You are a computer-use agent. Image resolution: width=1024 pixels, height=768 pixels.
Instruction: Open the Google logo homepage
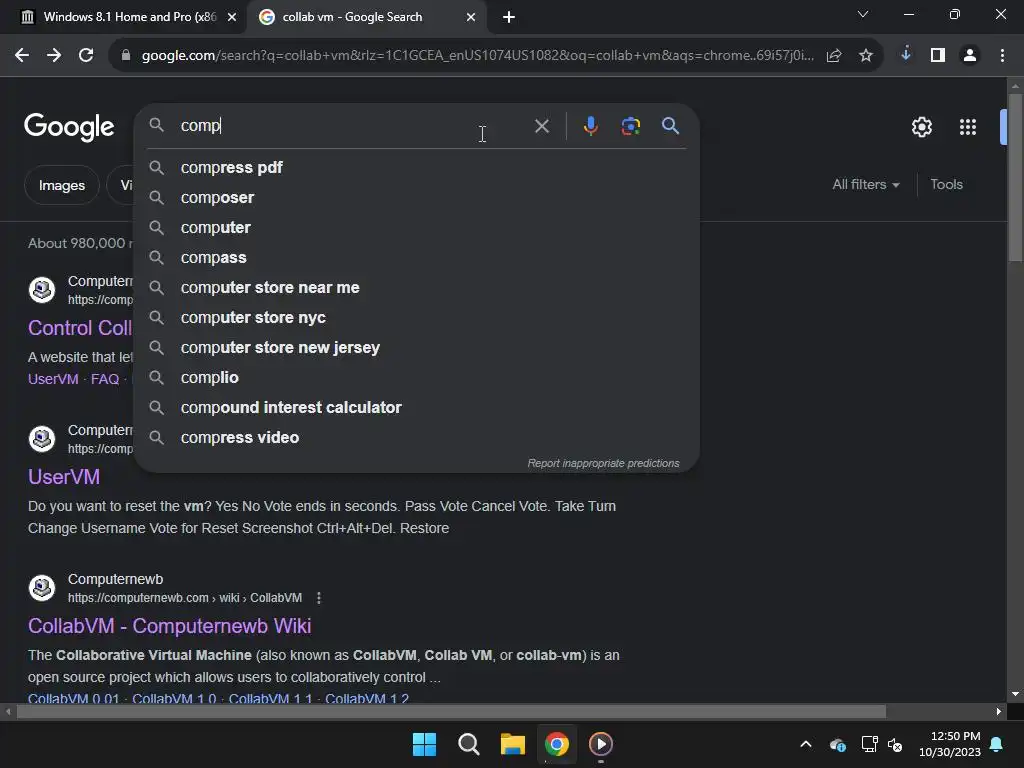69,127
